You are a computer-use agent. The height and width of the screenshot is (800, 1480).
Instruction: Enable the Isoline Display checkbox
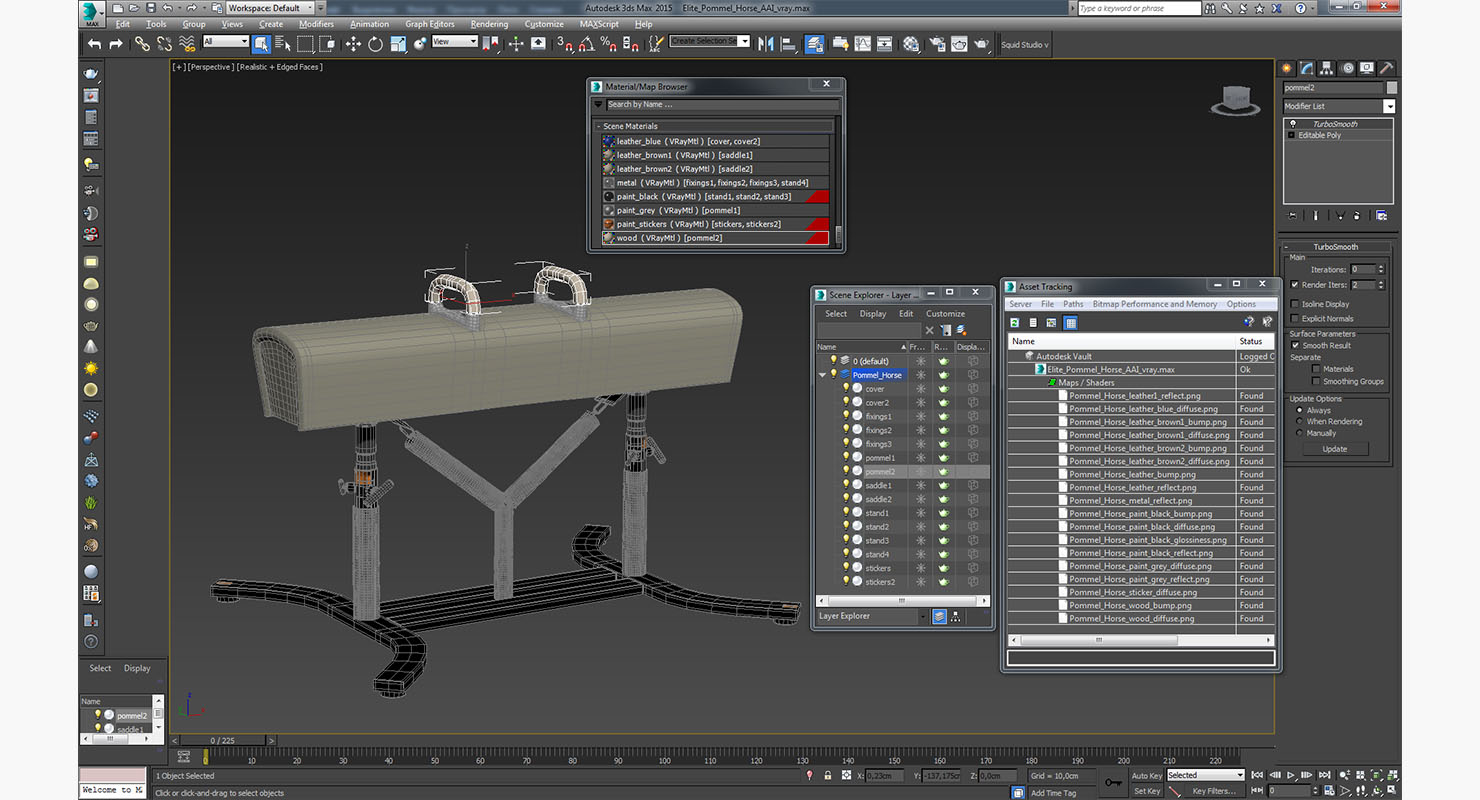point(1295,304)
